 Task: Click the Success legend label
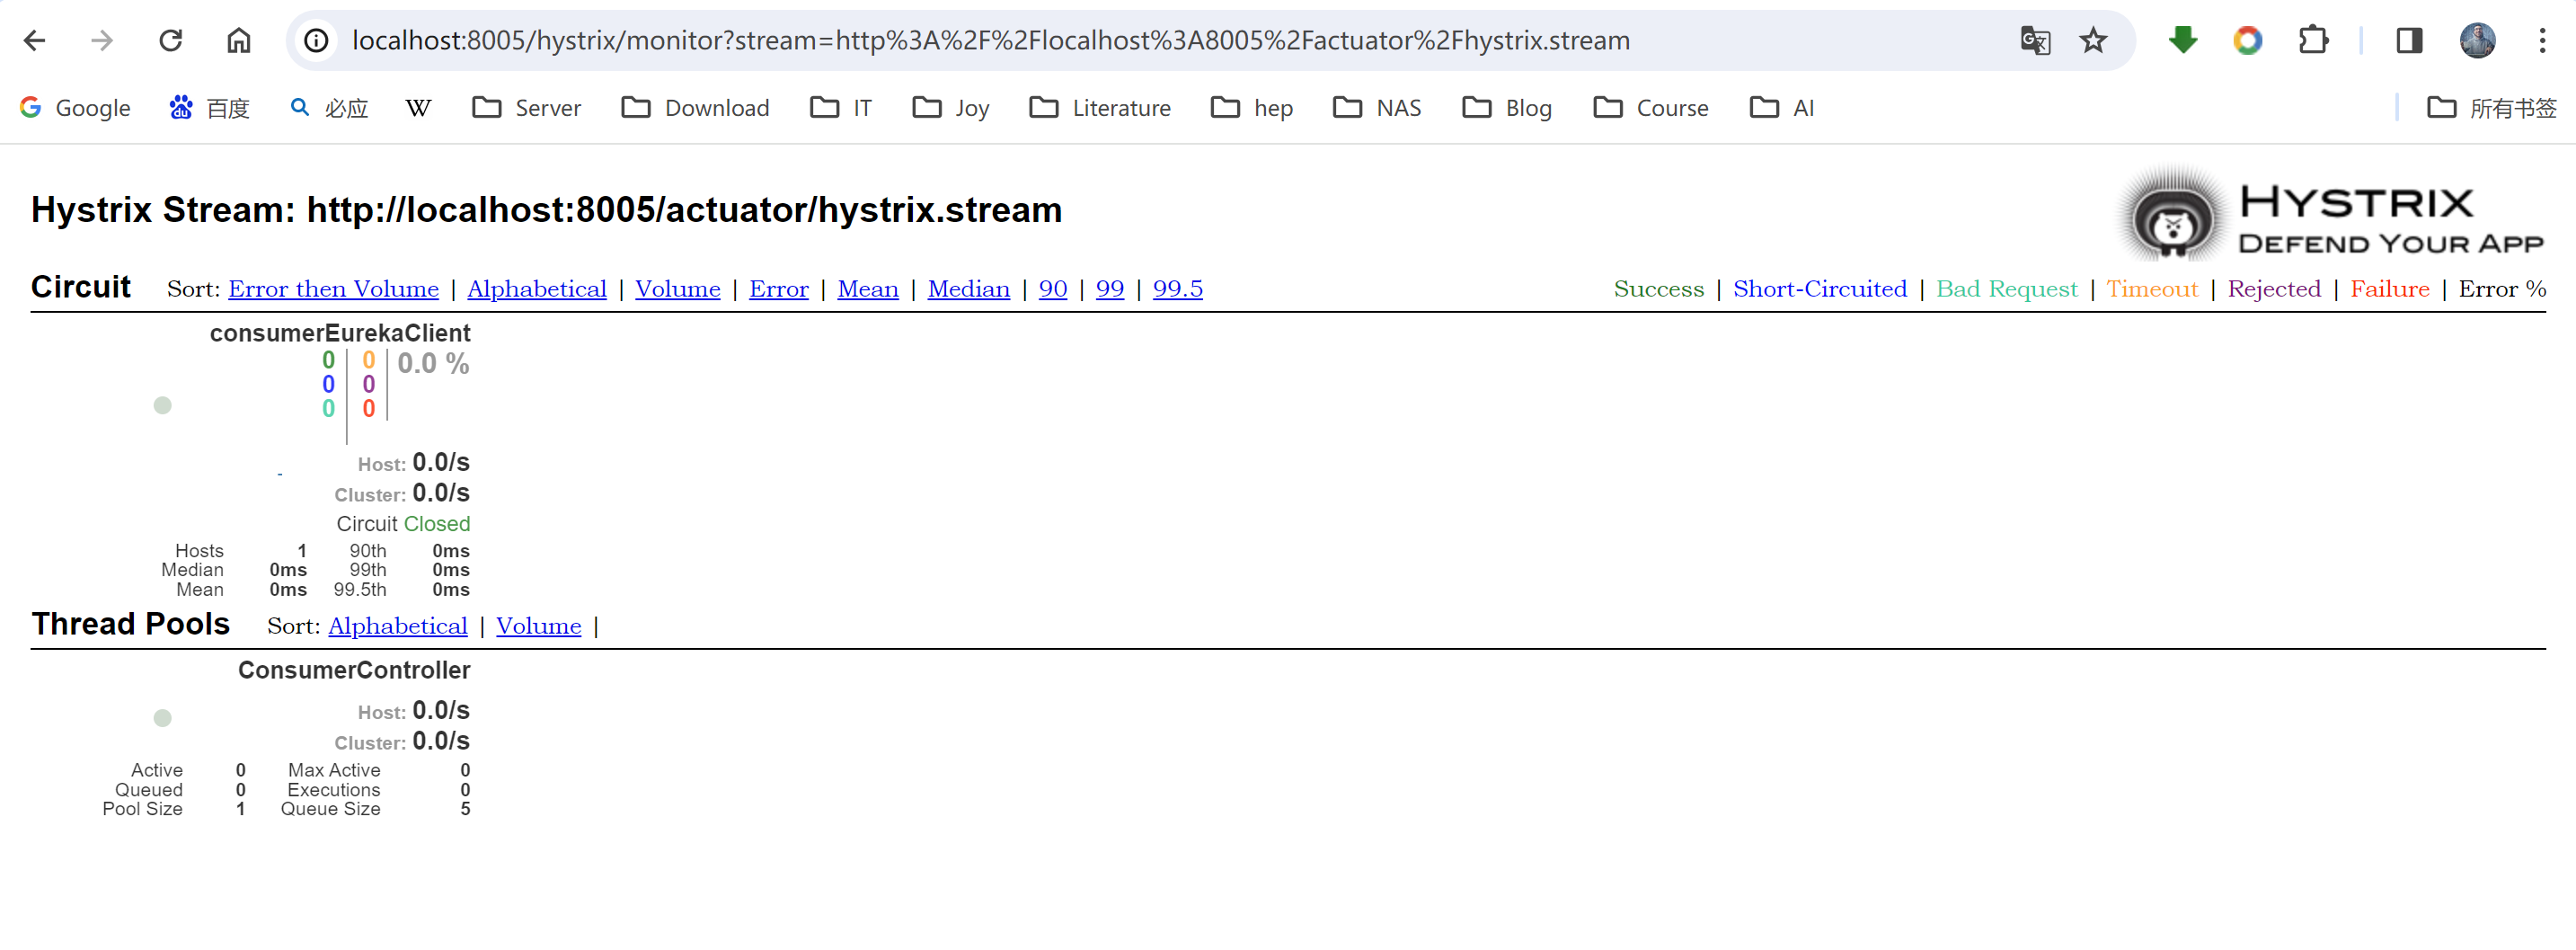pos(1659,289)
